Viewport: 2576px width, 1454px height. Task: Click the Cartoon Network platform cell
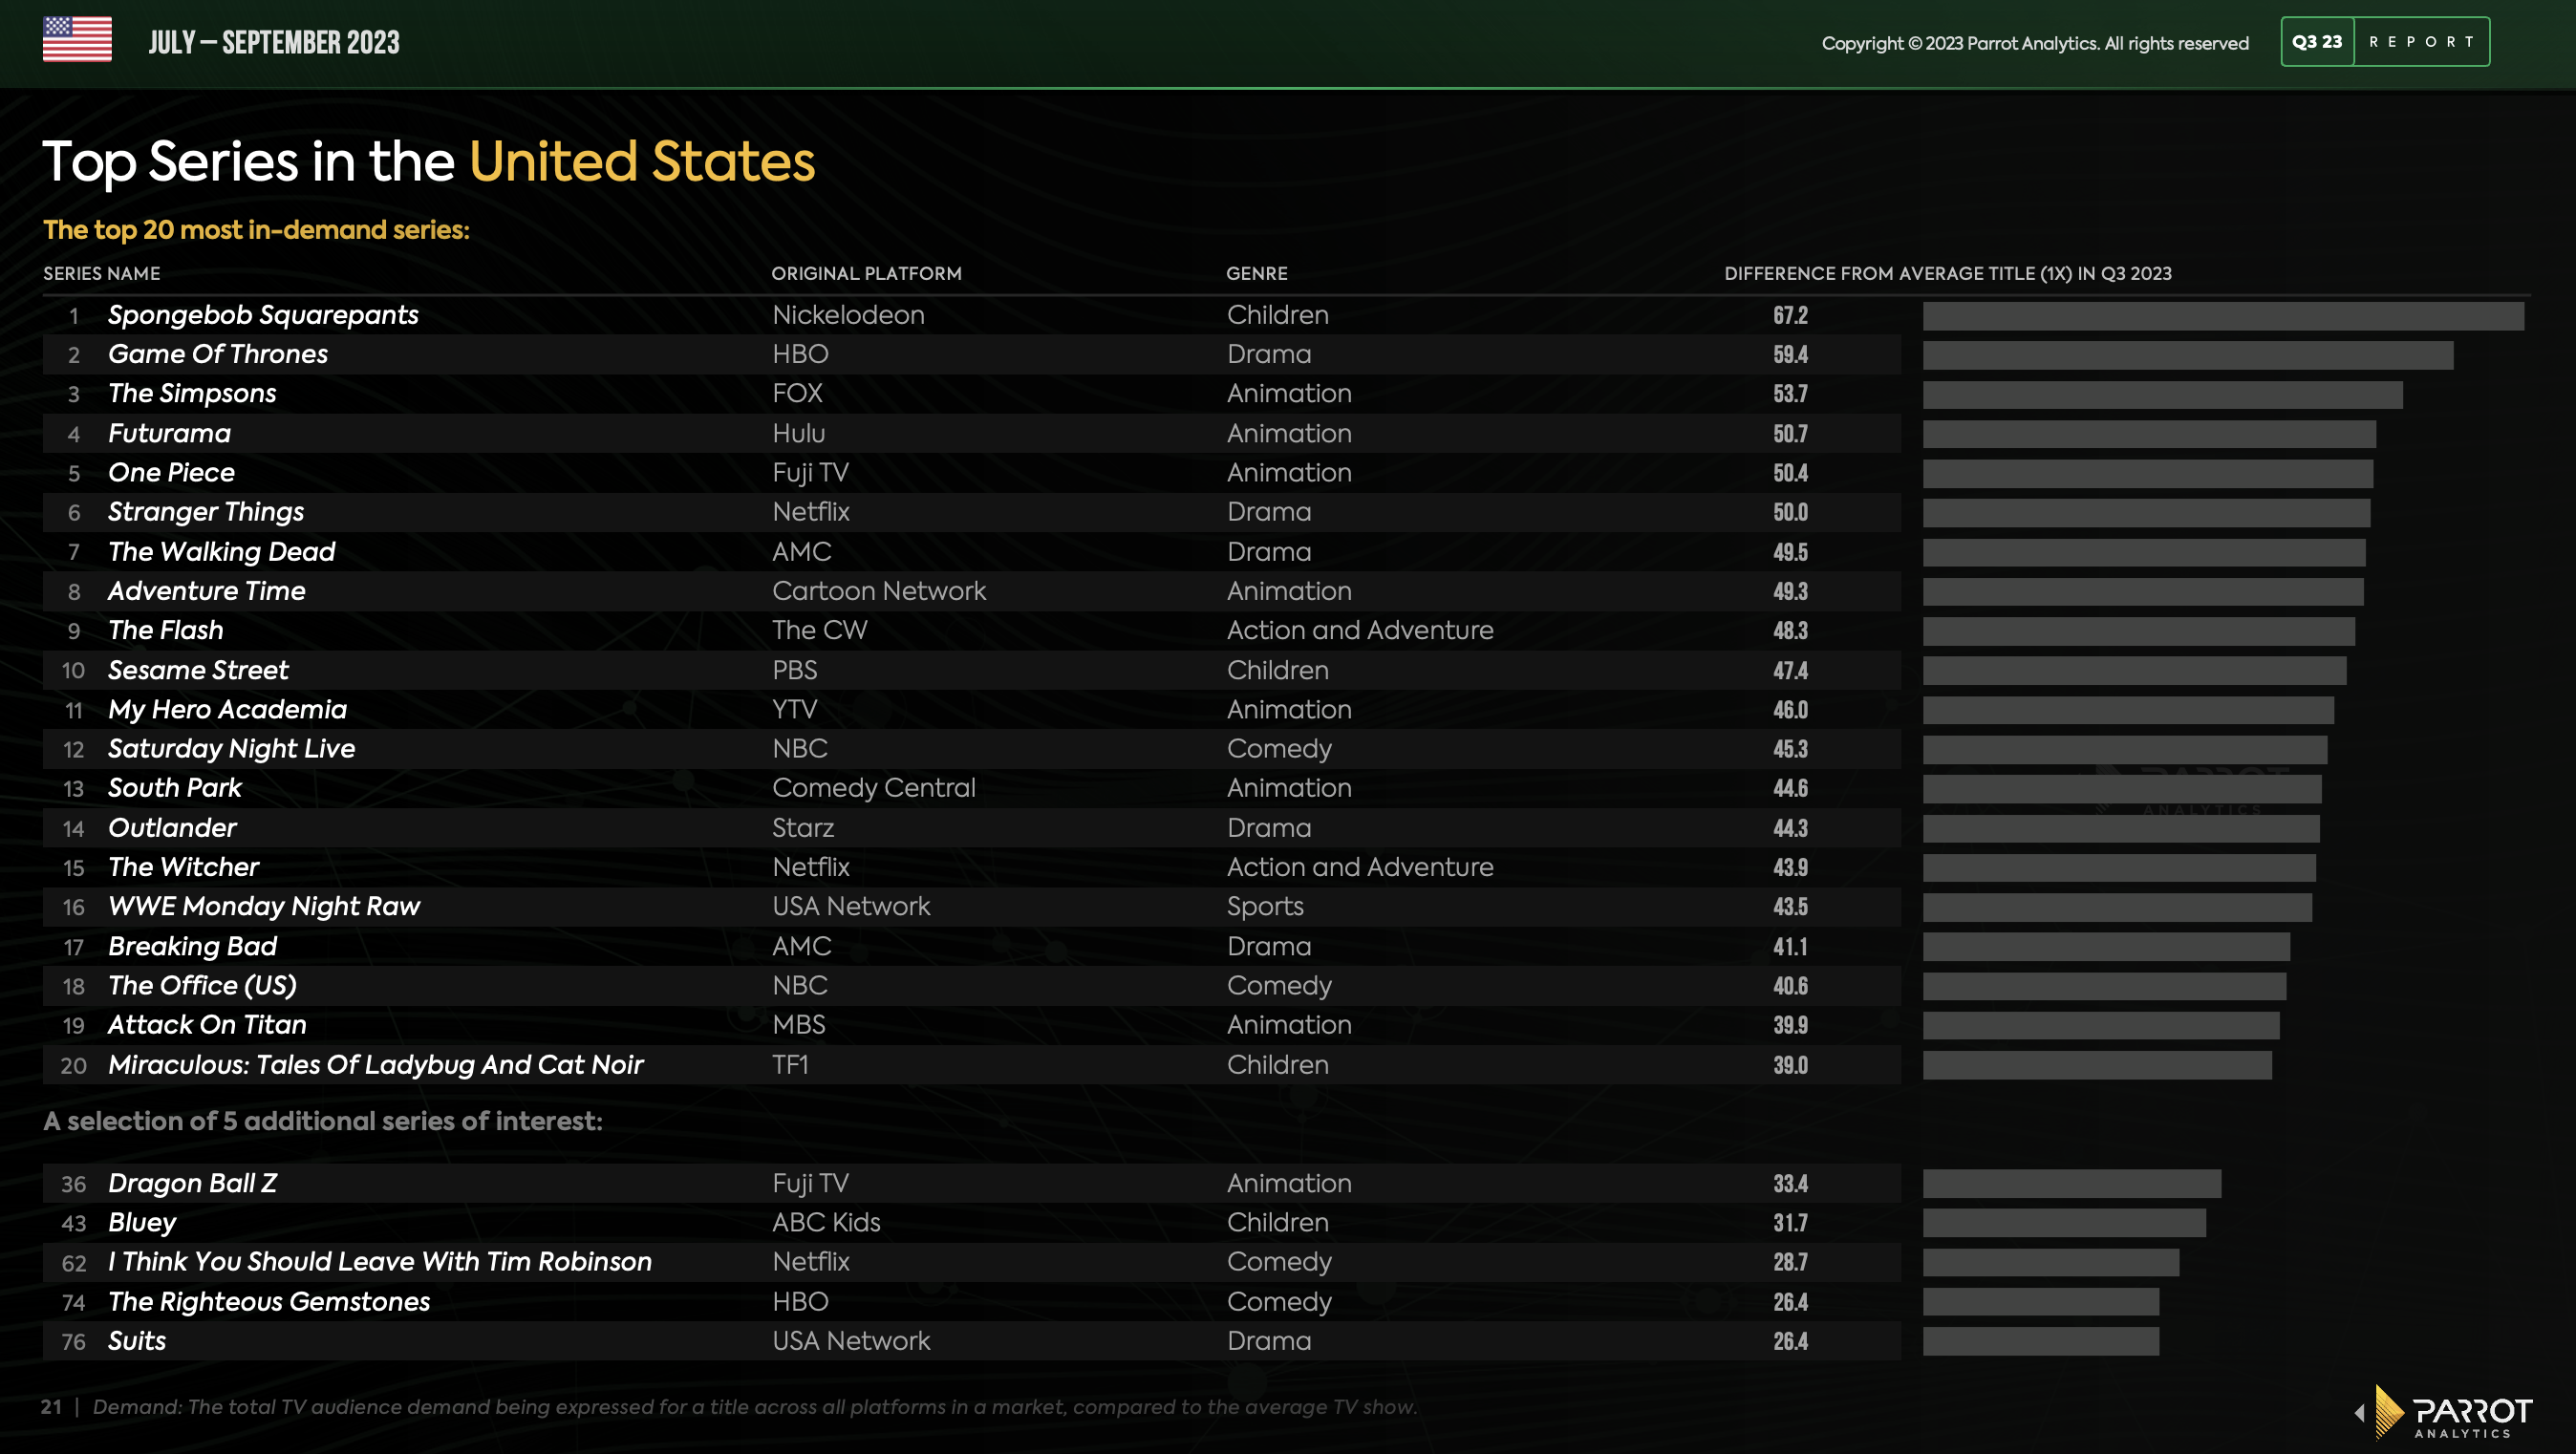(x=879, y=591)
